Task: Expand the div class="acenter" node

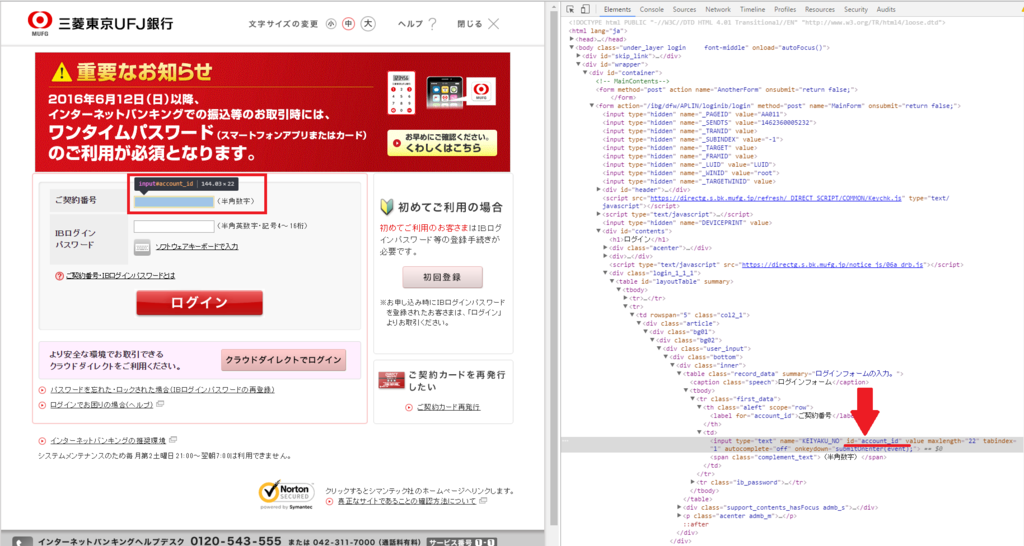Action: tap(605, 248)
